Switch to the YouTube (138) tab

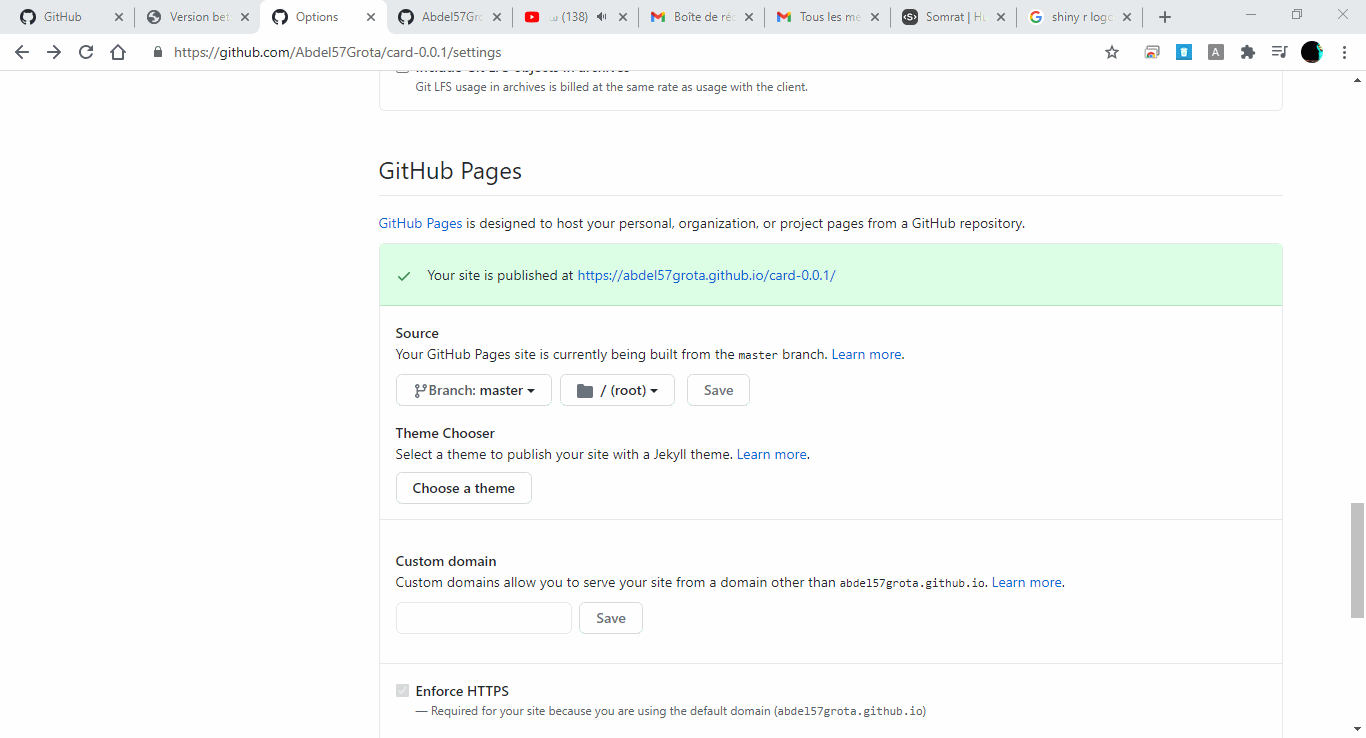click(574, 17)
